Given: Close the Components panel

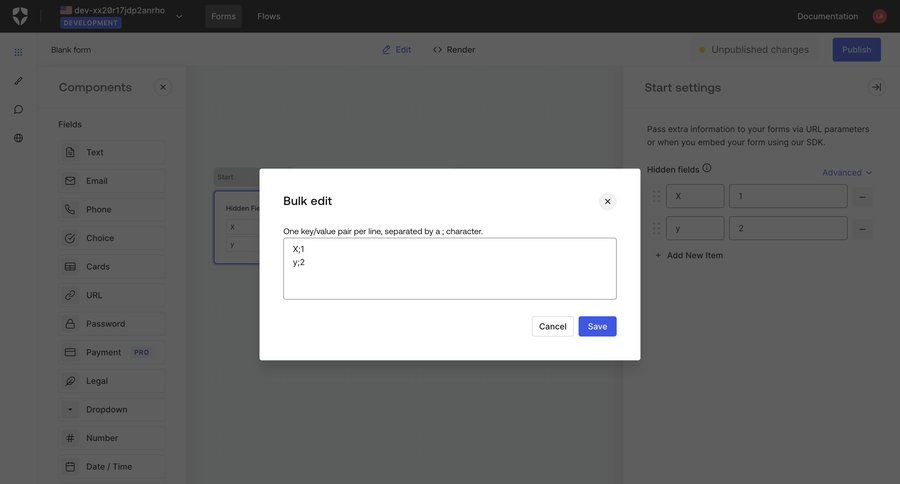Looking at the screenshot, I should pos(163,87).
